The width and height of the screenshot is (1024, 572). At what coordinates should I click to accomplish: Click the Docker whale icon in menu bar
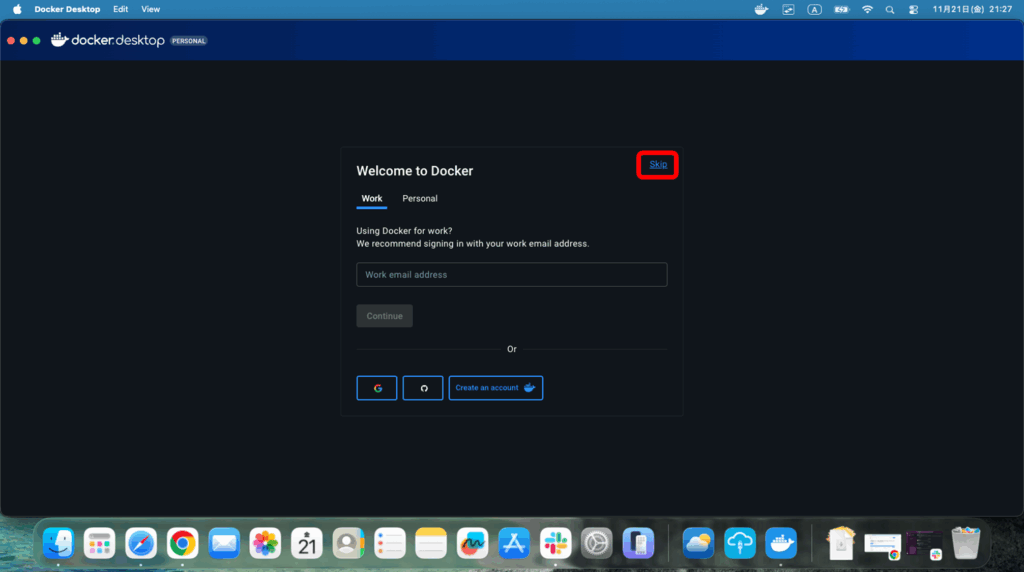pyautogui.click(x=761, y=9)
